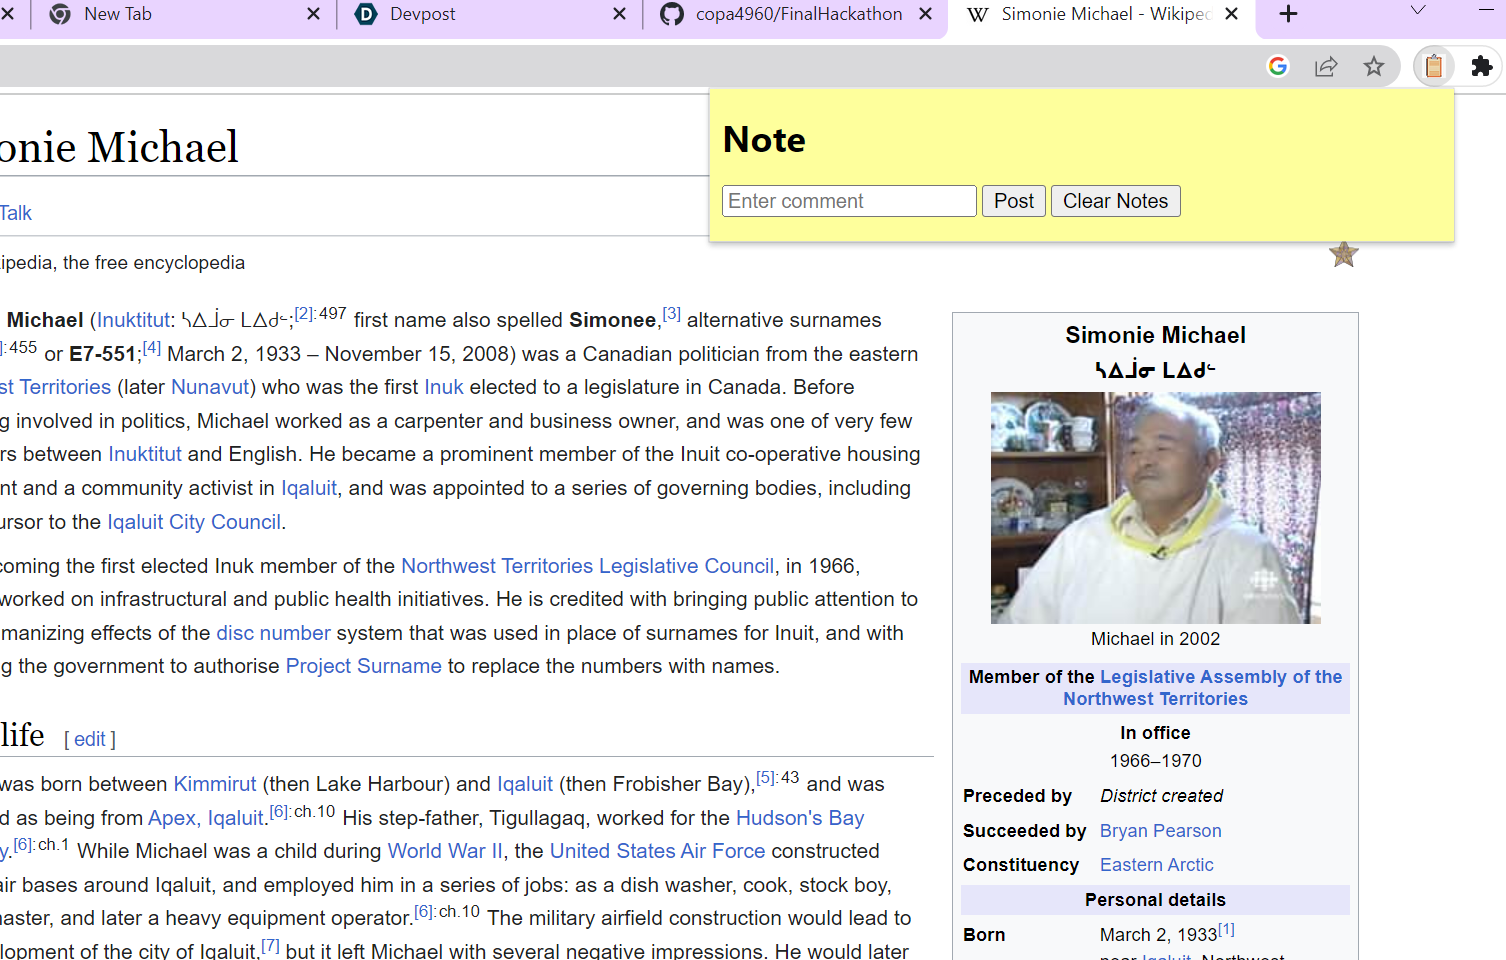Open a new tab with the plus button
This screenshot has width=1506, height=960.
1288,14
